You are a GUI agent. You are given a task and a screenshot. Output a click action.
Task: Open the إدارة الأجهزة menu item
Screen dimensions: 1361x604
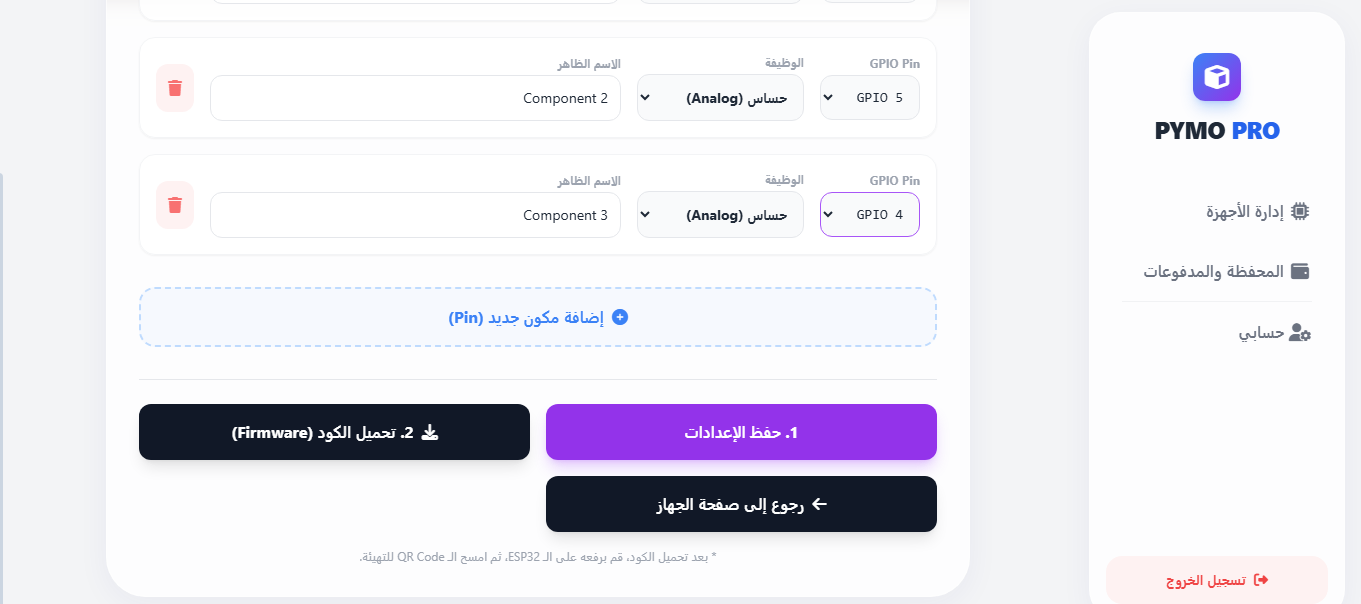pyautogui.click(x=1245, y=212)
